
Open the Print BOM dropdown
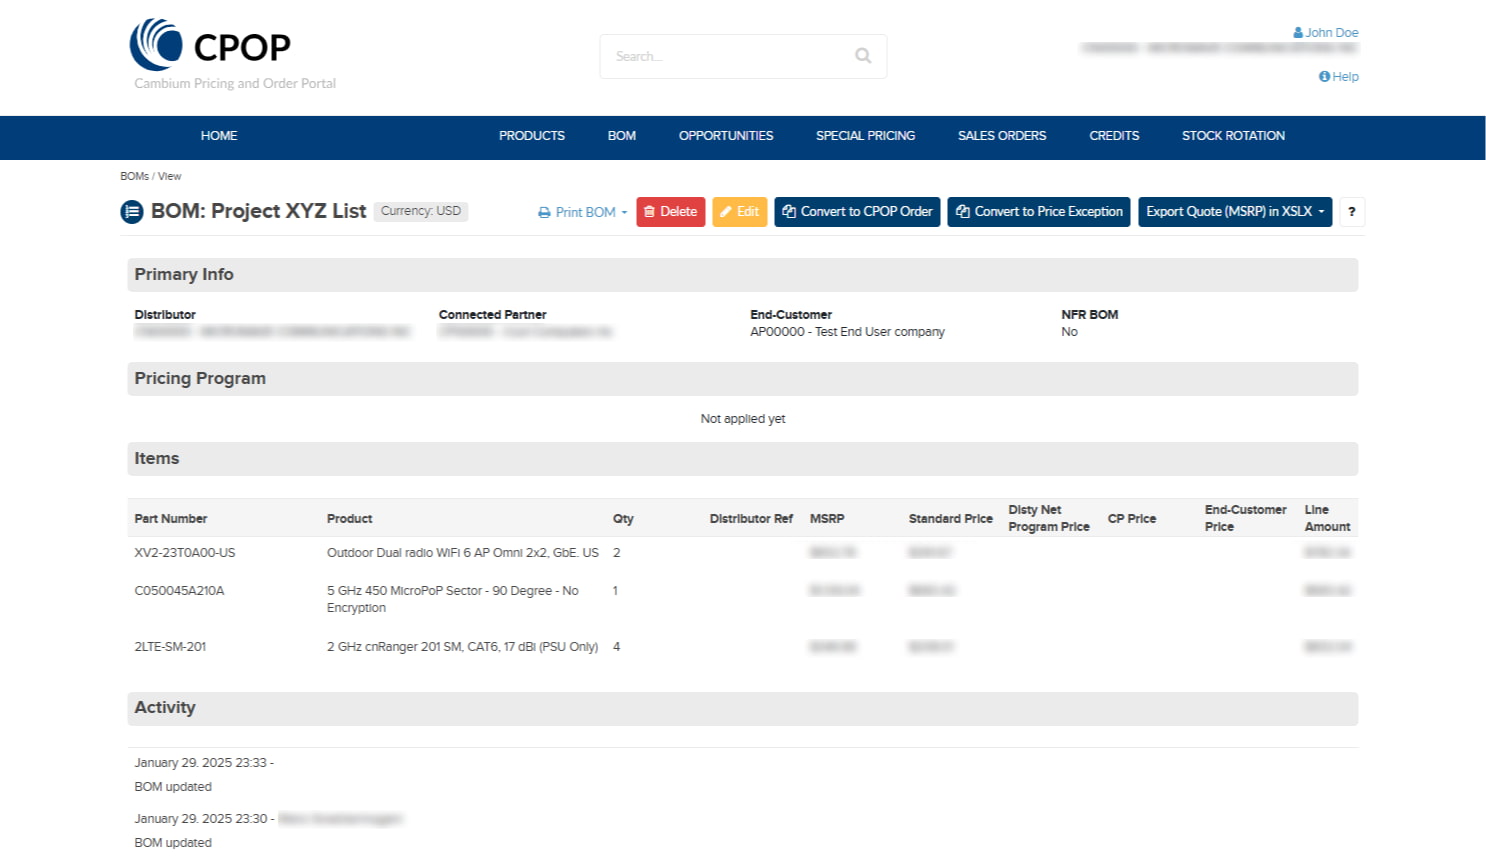tap(583, 213)
